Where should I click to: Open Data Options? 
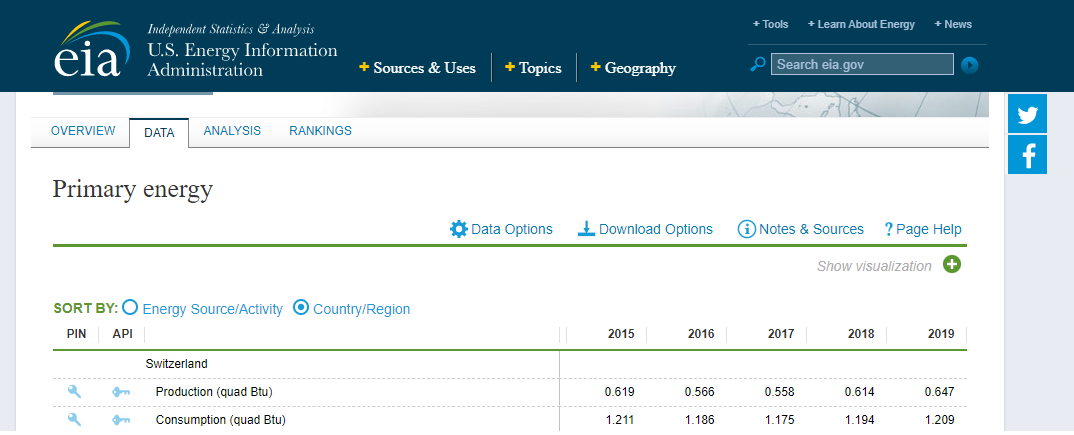(501, 229)
